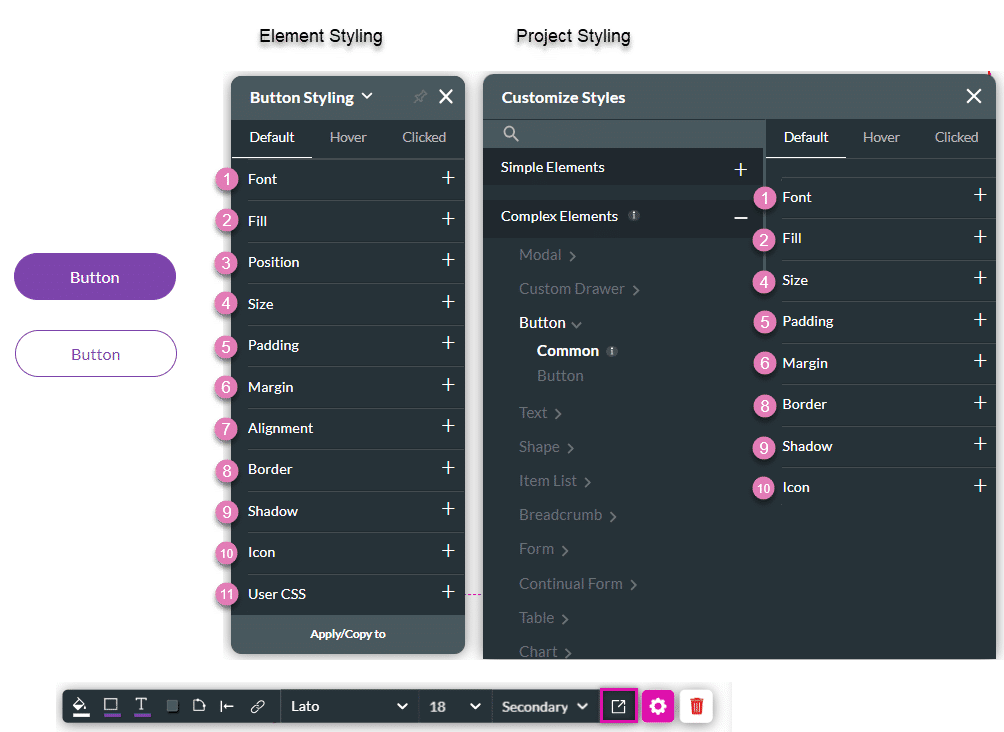
Task: Select the Clicked tab in Customize Styles
Action: [x=956, y=137]
